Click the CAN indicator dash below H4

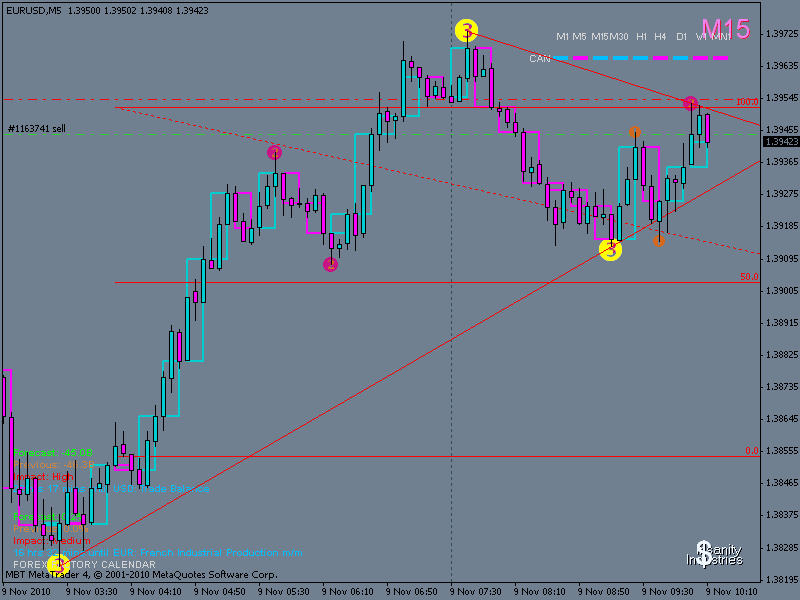click(661, 58)
